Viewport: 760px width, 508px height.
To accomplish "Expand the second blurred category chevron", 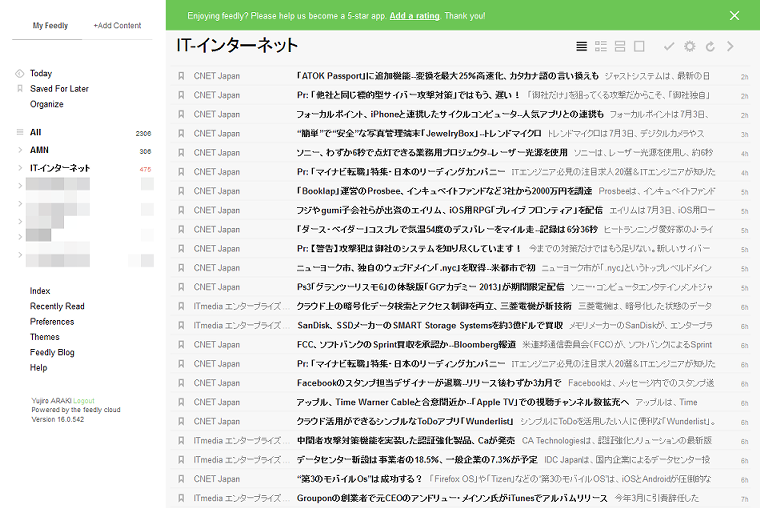I will 20,204.
